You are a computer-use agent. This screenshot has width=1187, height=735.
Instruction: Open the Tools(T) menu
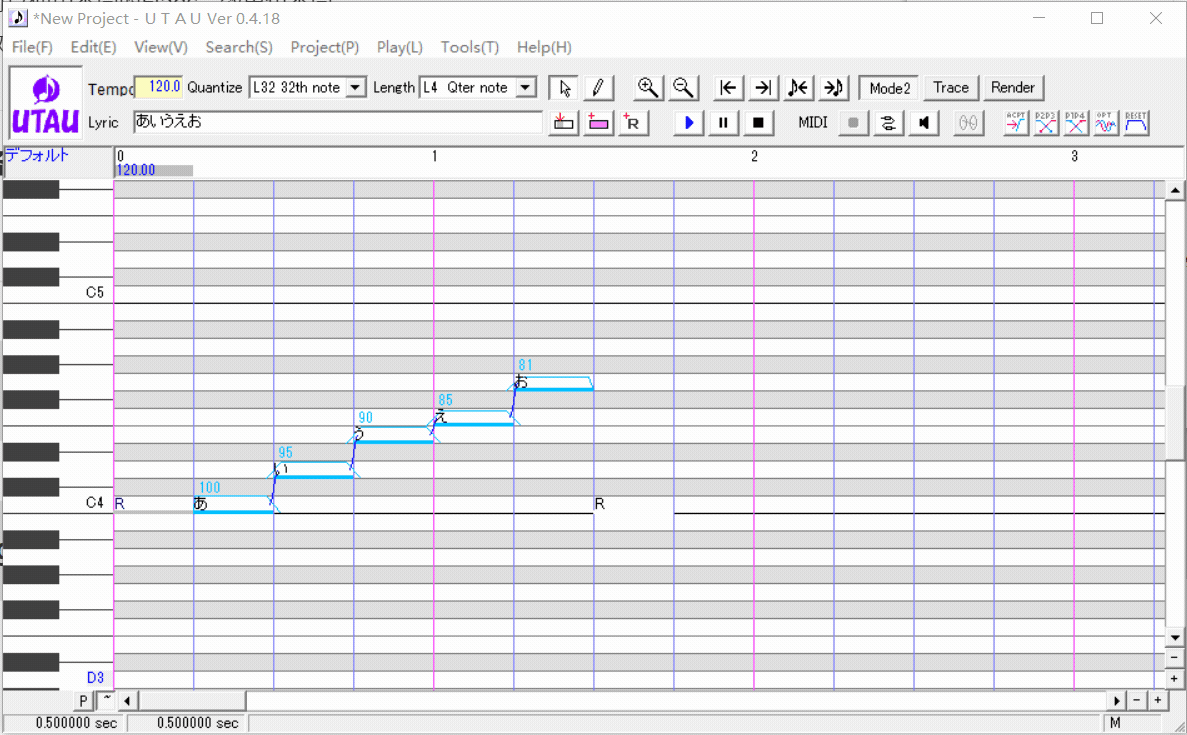(469, 47)
